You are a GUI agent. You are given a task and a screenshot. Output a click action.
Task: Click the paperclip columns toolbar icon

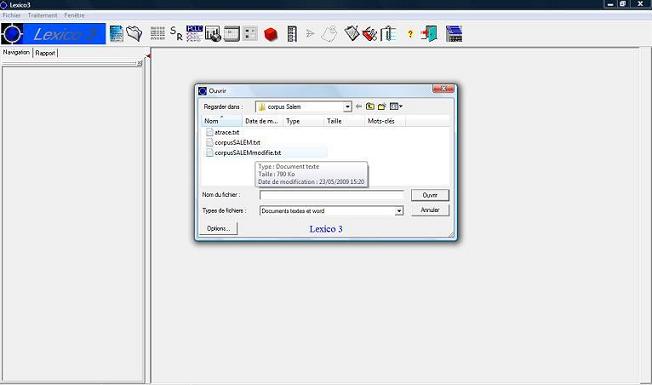pyautogui.click(x=388, y=34)
